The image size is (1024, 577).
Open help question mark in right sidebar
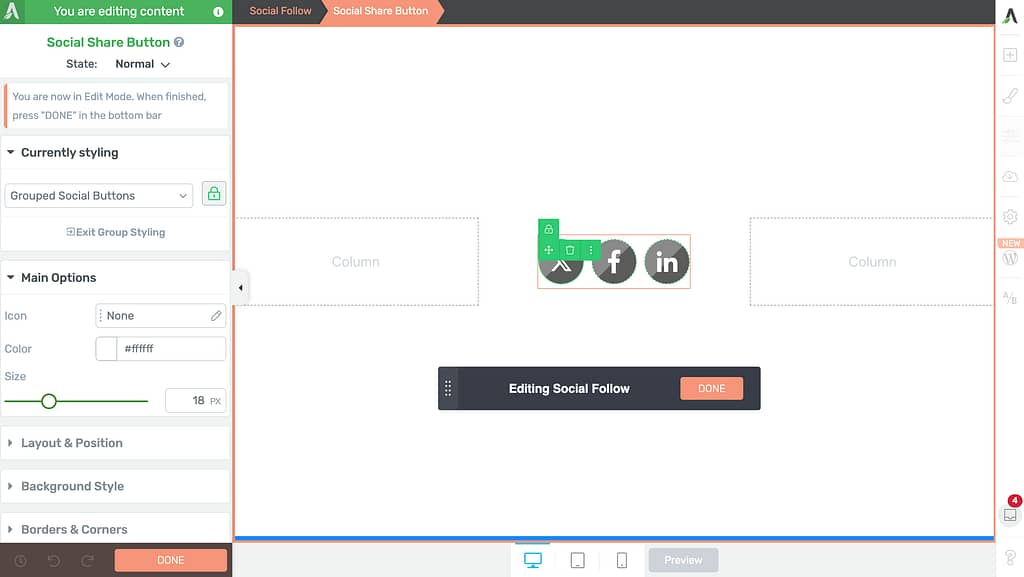tap(1010, 558)
